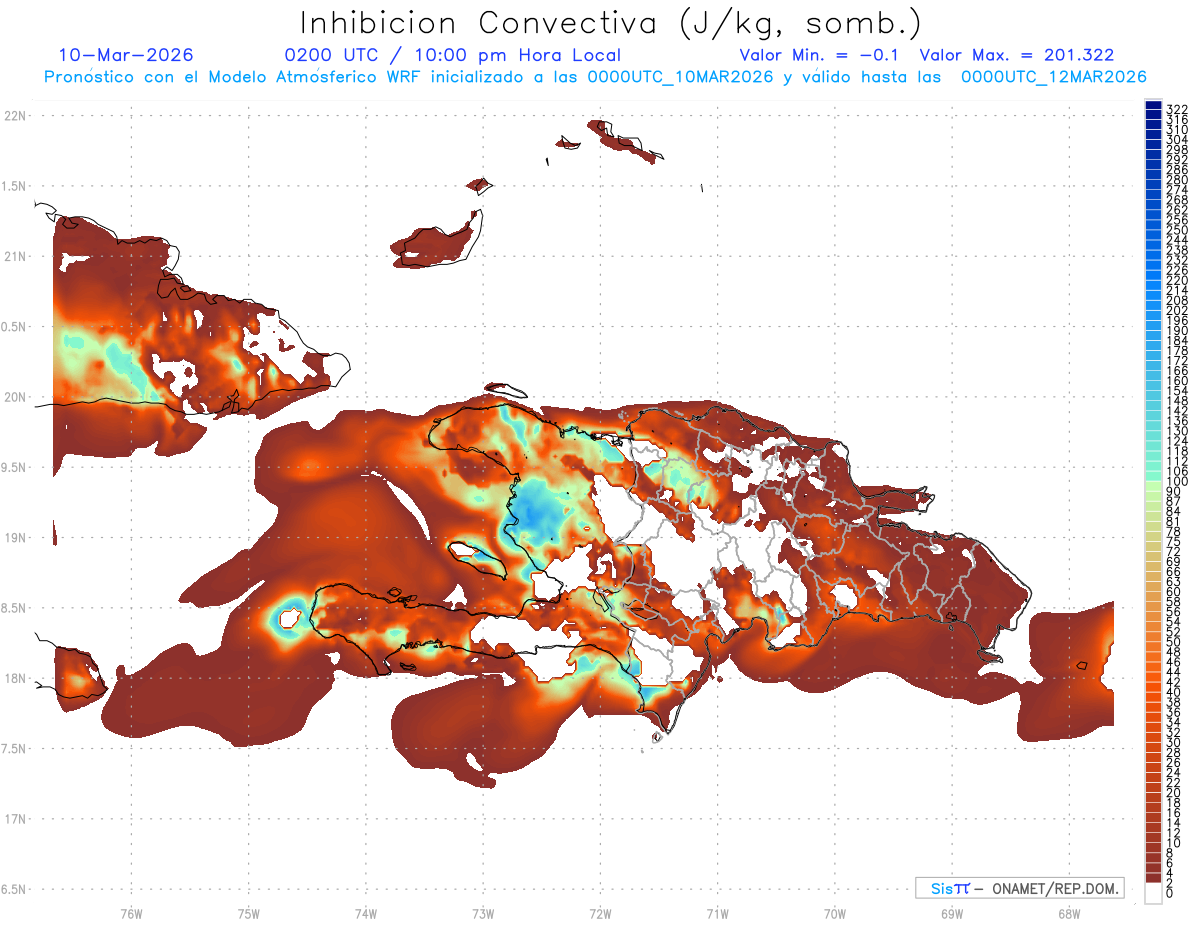The width and height of the screenshot is (1200, 927).
Task: Click the '40' color bar value
Action: point(1173,692)
